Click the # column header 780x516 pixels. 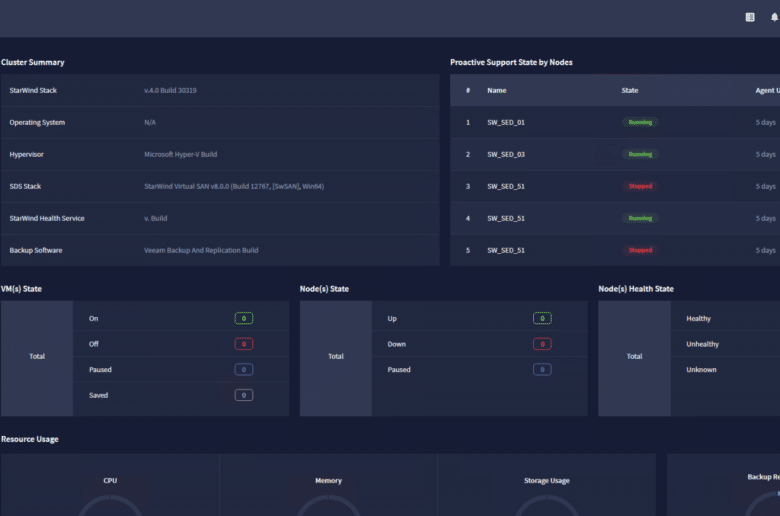tap(468, 90)
